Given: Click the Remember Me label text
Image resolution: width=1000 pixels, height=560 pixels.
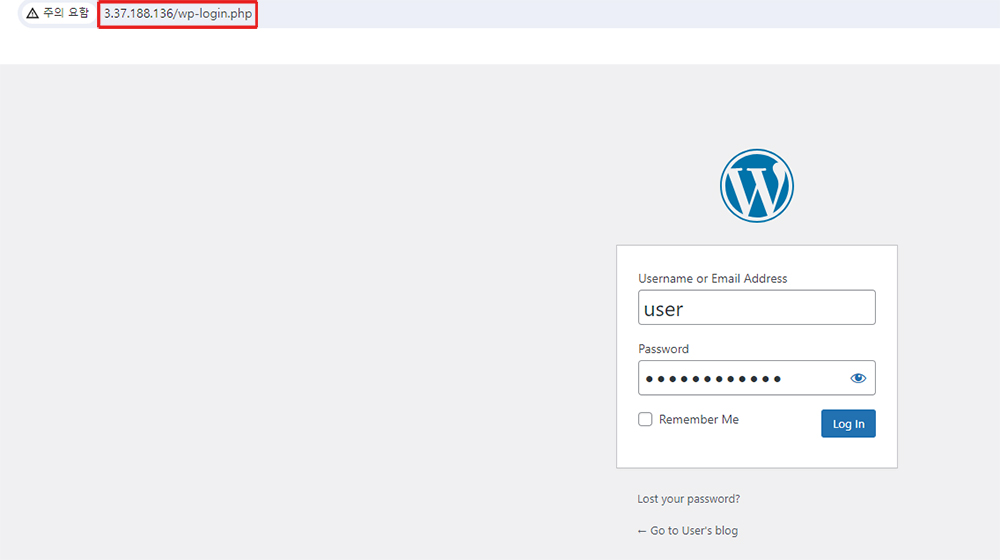Looking at the screenshot, I should pos(698,420).
